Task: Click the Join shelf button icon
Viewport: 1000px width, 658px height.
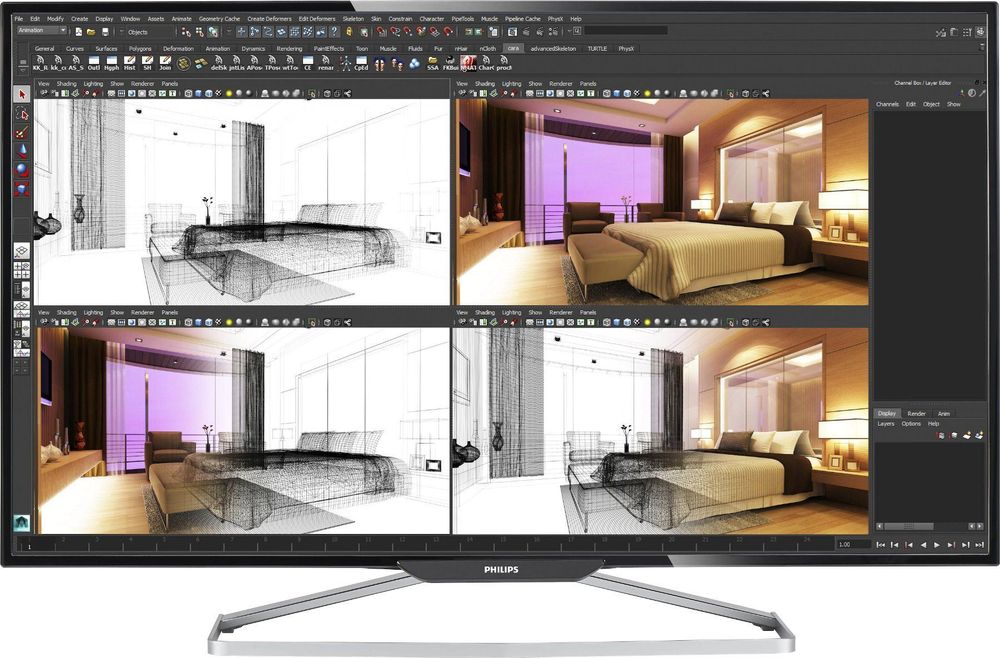Action: tap(164, 62)
